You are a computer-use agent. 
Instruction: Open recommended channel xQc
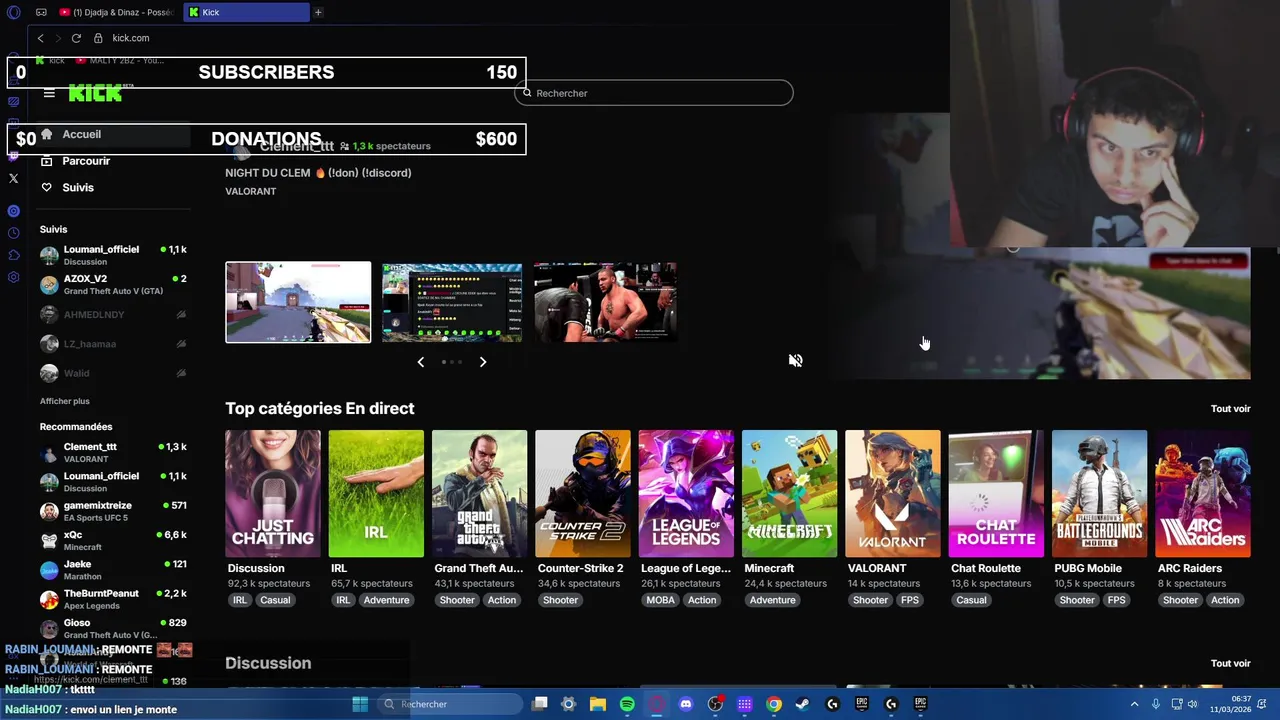(113, 540)
